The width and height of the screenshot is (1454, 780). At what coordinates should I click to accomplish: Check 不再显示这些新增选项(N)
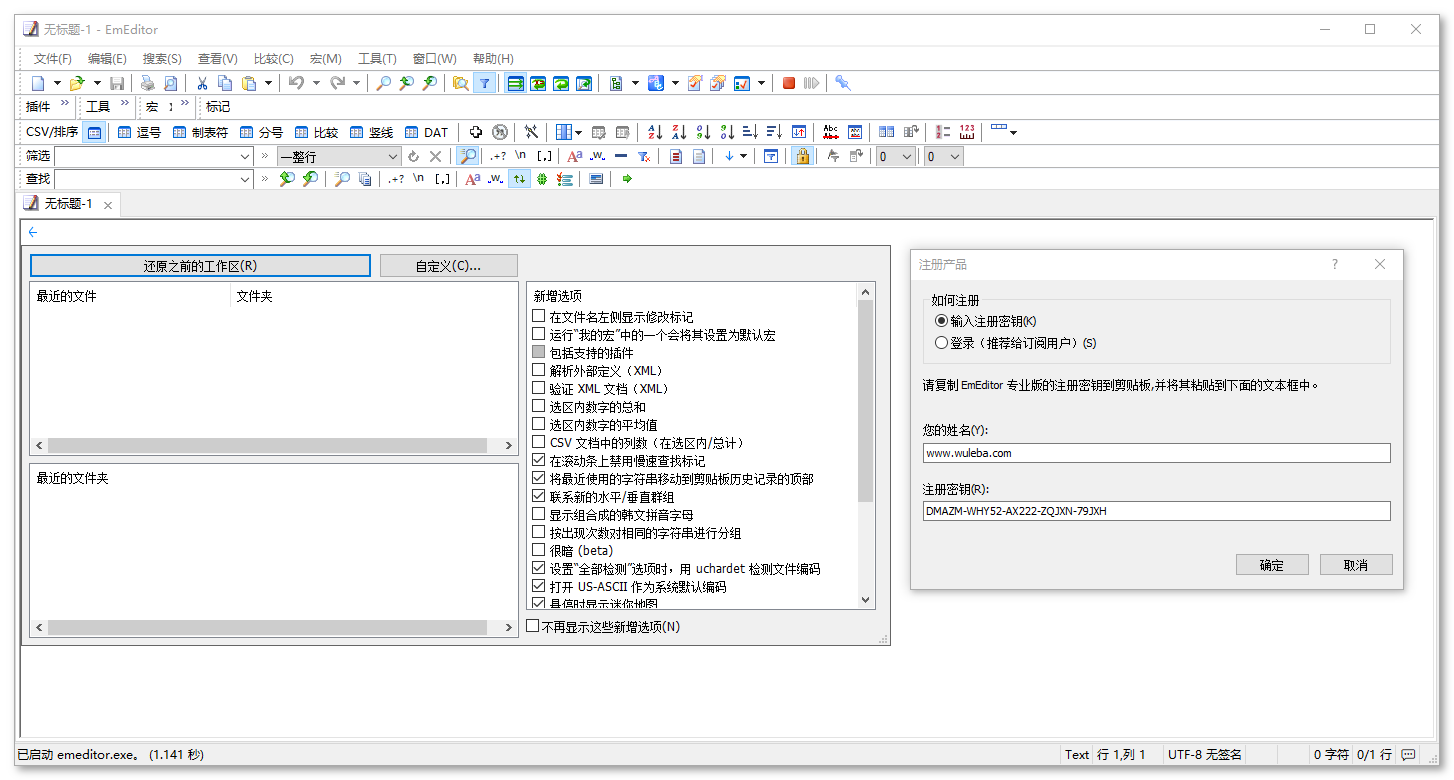(x=533, y=626)
